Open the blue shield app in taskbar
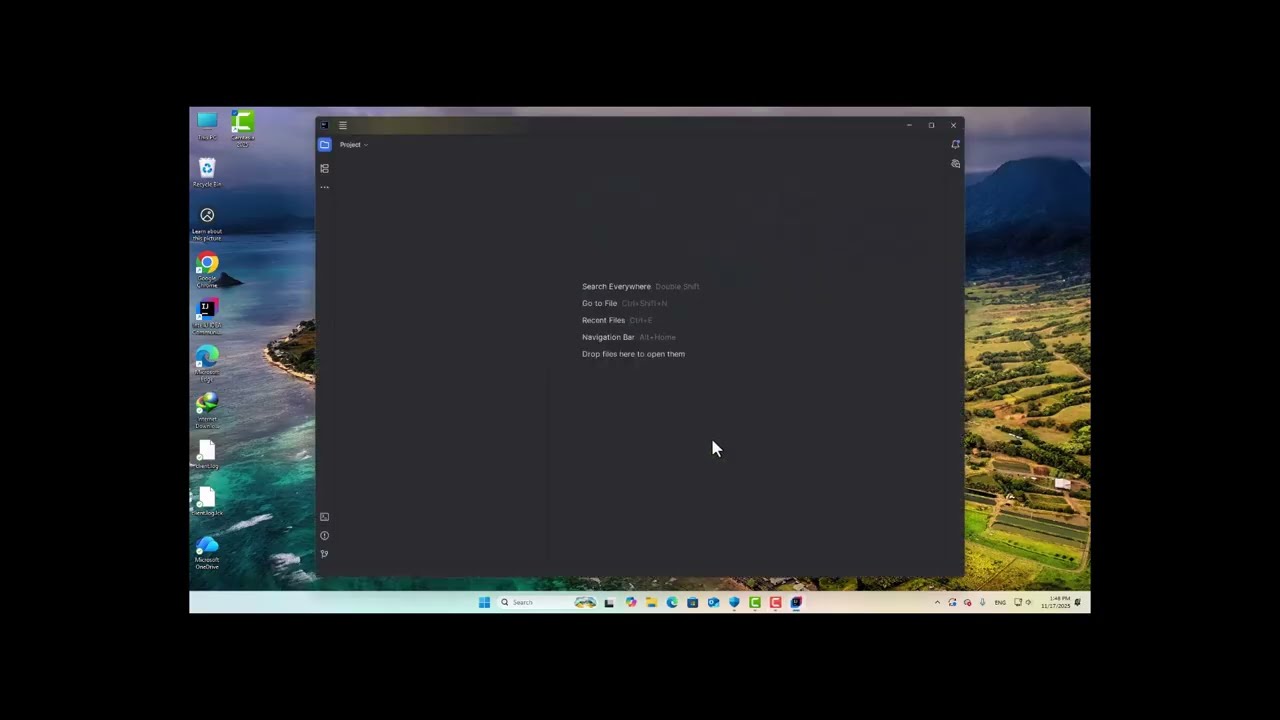Viewport: 1280px width, 720px height. (x=734, y=602)
